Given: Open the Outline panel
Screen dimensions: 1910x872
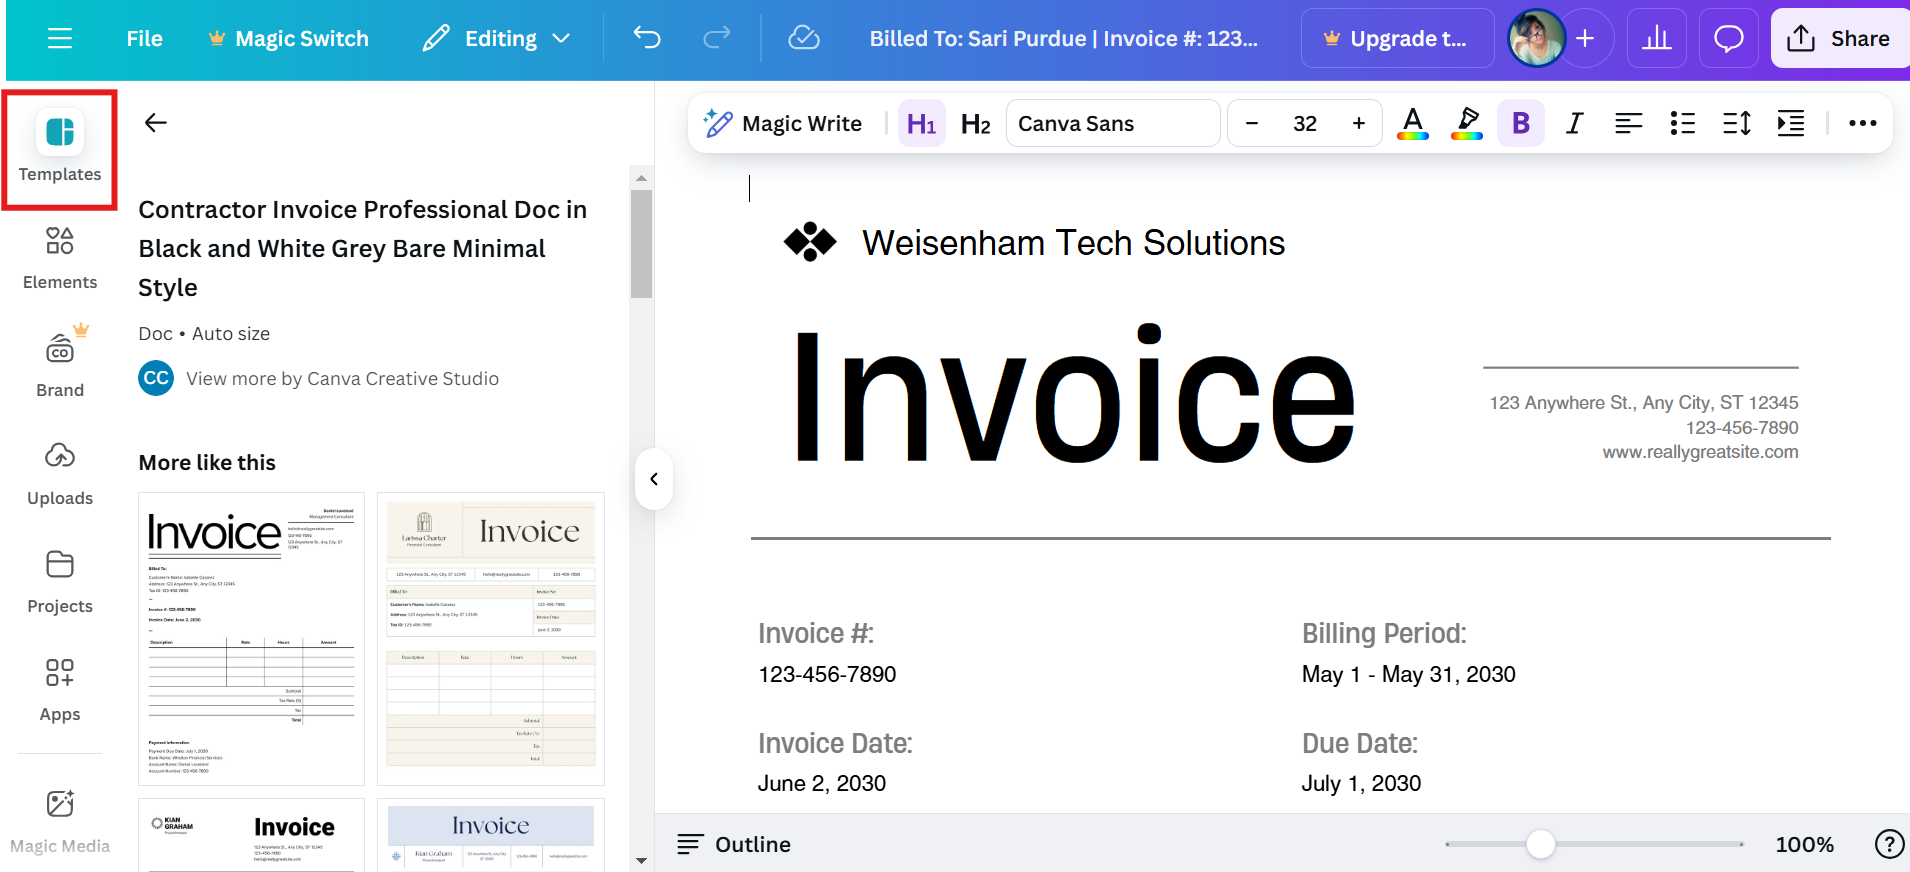Looking at the screenshot, I should tap(734, 845).
